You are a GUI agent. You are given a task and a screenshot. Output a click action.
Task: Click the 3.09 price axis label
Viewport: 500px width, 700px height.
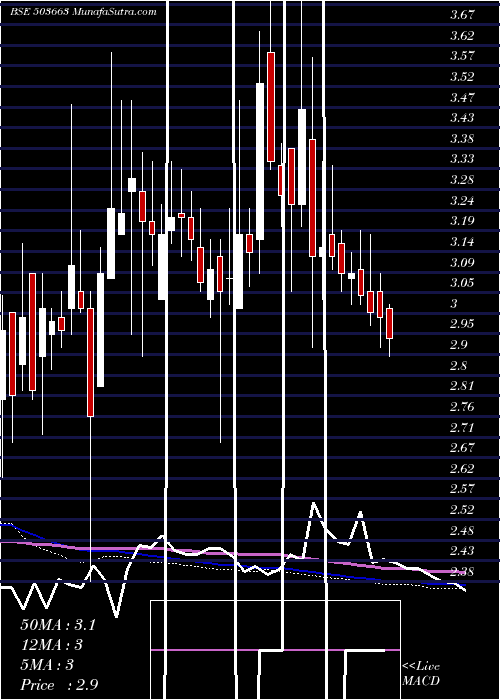[462, 262]
